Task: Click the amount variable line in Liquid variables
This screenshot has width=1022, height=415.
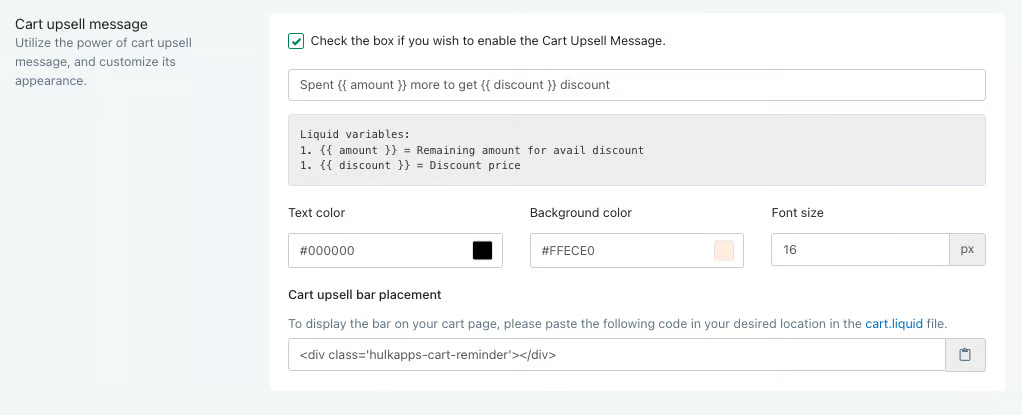Action: point(472,150)
